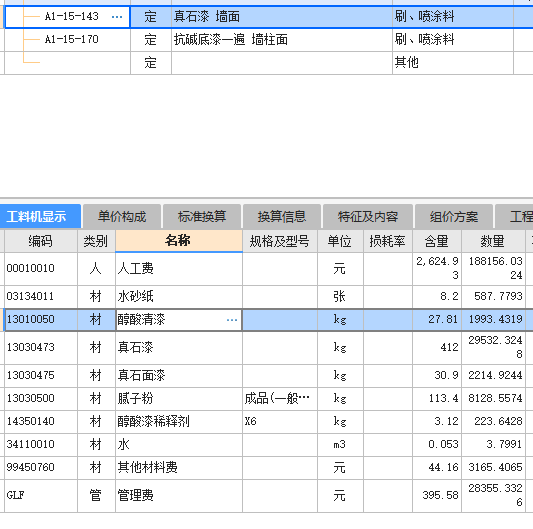Click the X6 specification cell
Image resolution: width=533 pixels, height=529 pixels.
280,422
